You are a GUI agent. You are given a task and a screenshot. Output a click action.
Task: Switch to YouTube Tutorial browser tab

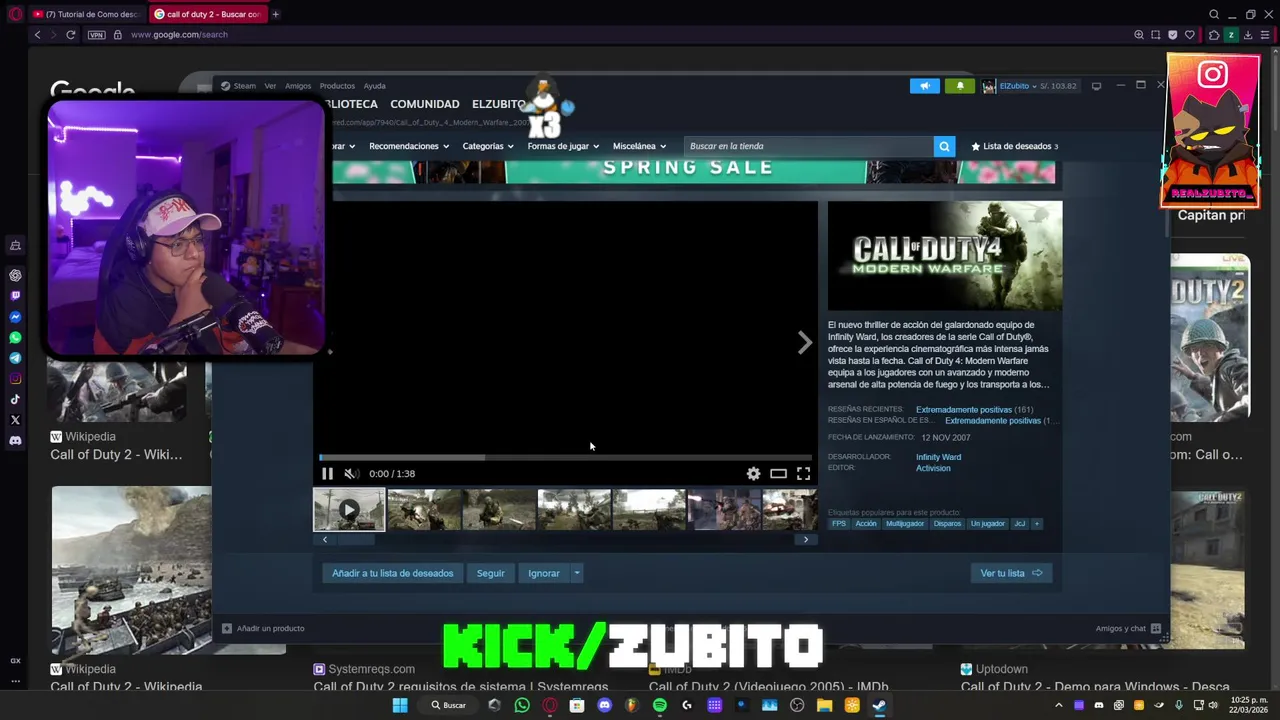coord(87,14)
